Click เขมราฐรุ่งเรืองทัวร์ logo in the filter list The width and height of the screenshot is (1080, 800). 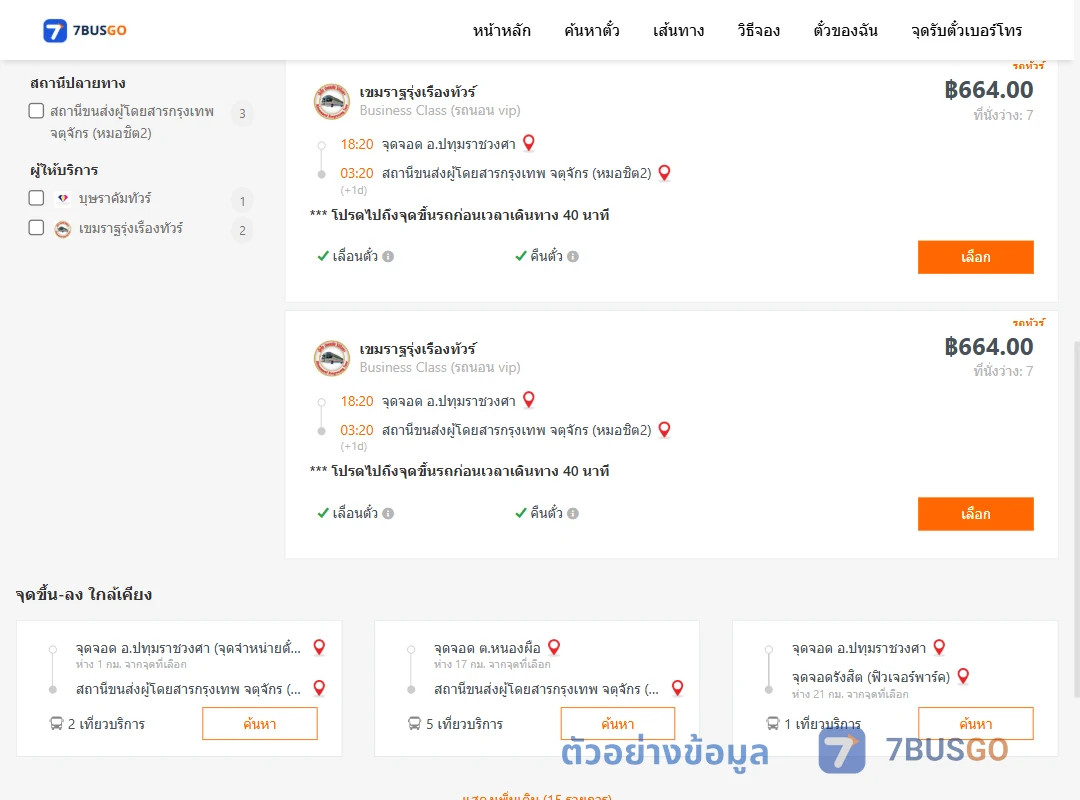(x=63, y=229)
